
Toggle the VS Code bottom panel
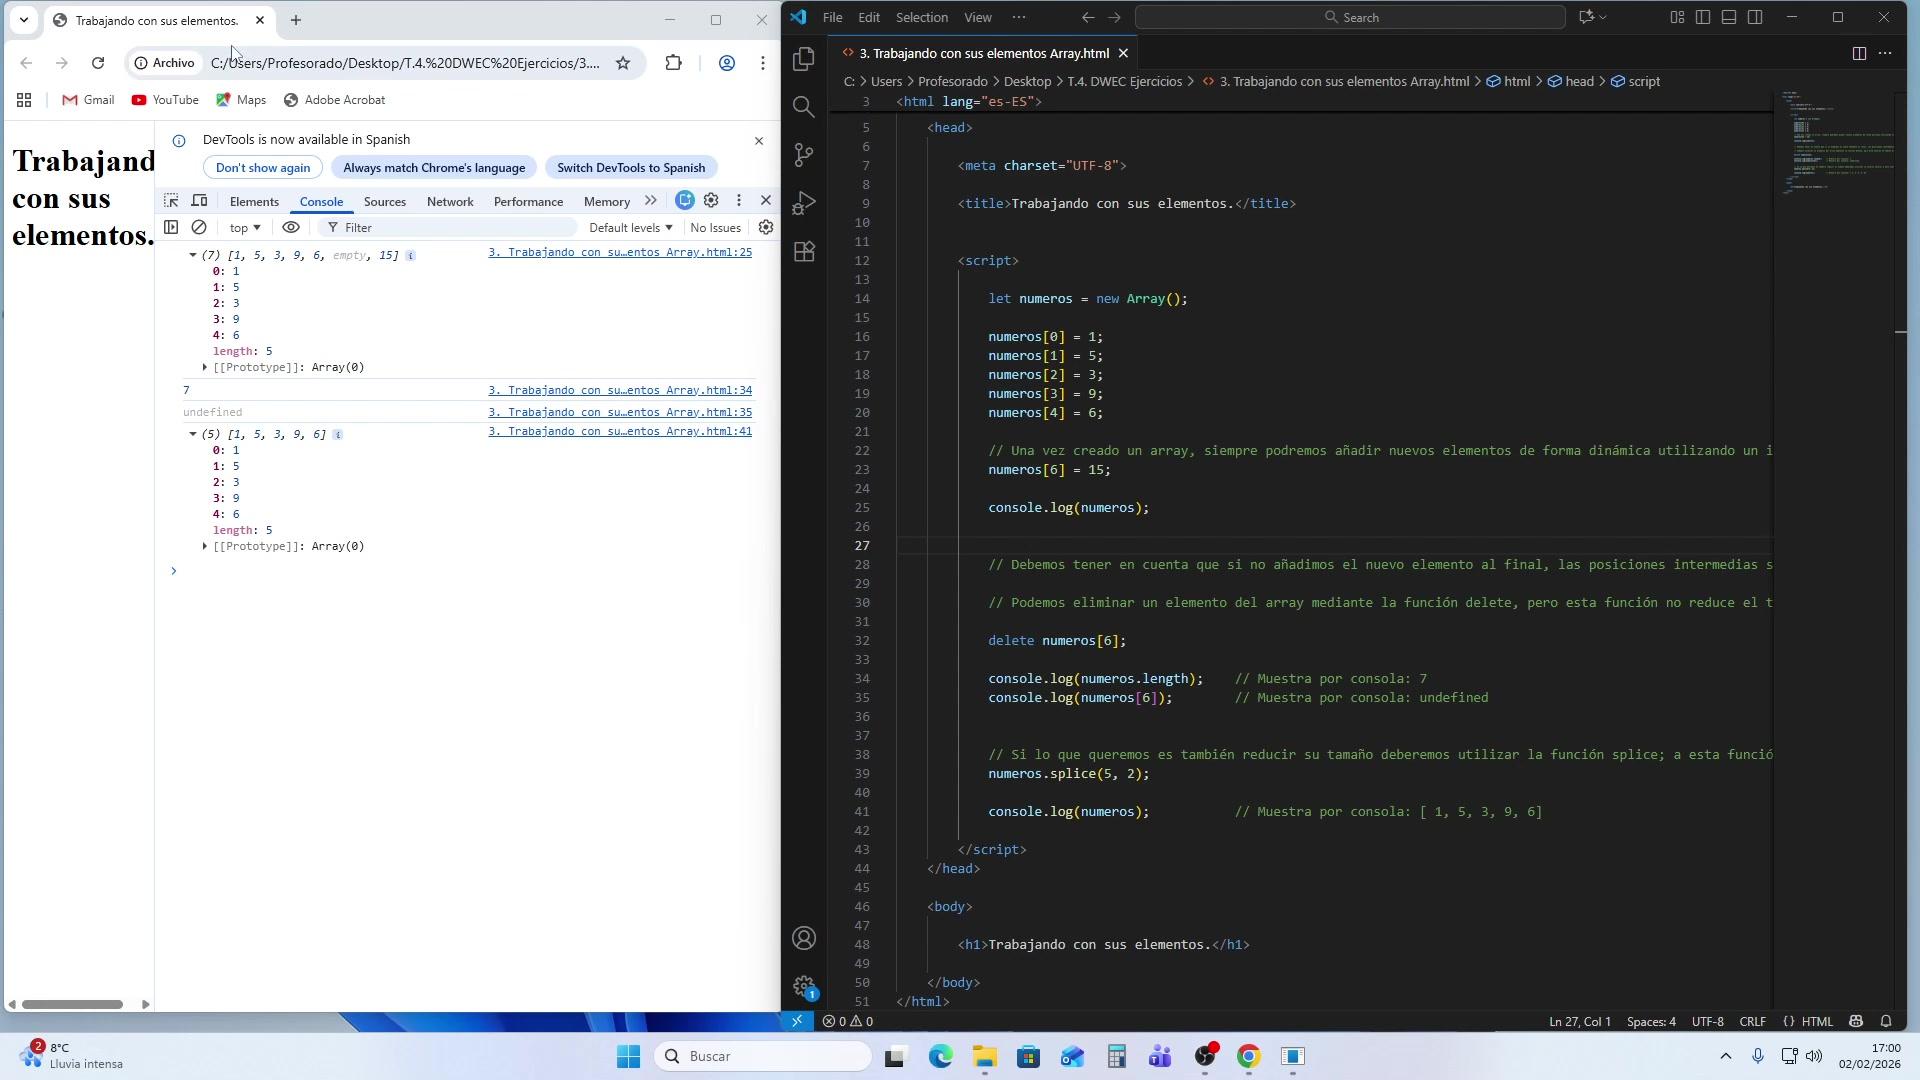click(1729, 17)
